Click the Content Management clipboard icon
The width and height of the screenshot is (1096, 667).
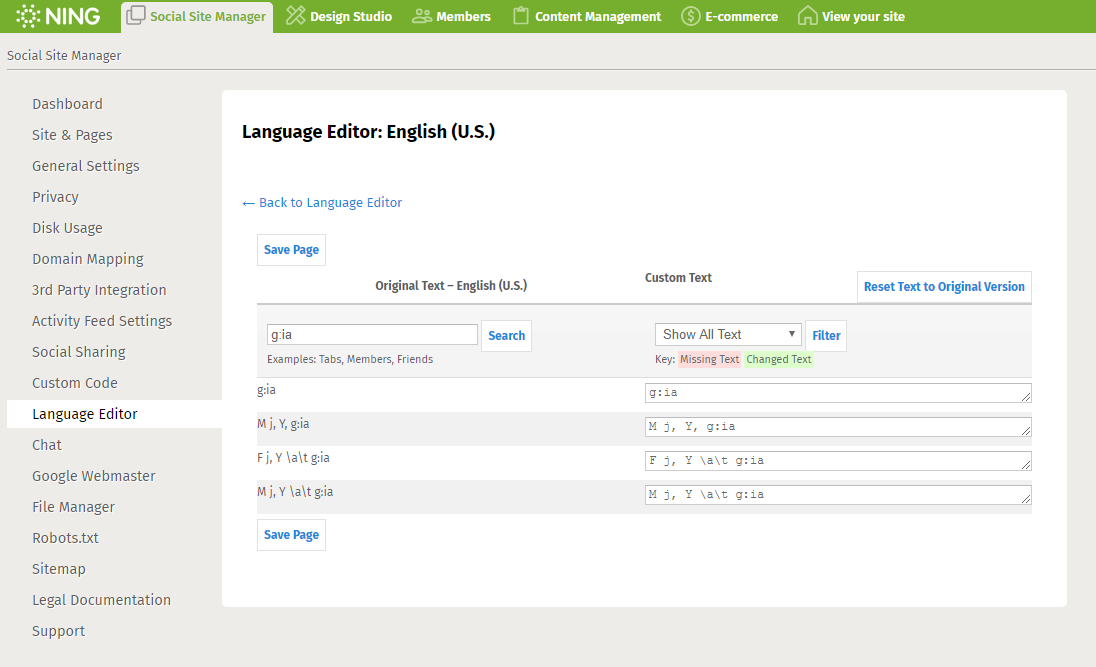coord(520,15)
